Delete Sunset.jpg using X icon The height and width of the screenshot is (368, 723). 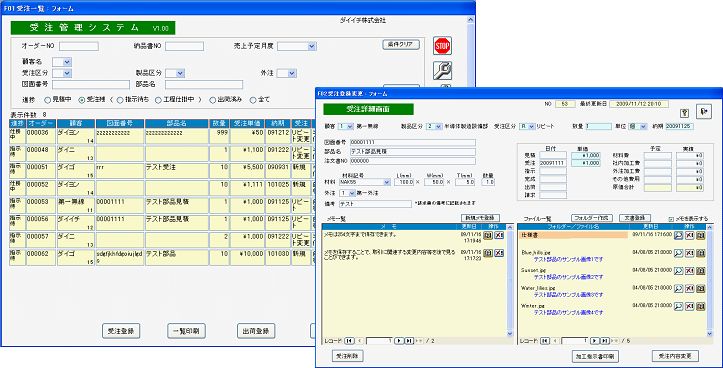[690, 271]
